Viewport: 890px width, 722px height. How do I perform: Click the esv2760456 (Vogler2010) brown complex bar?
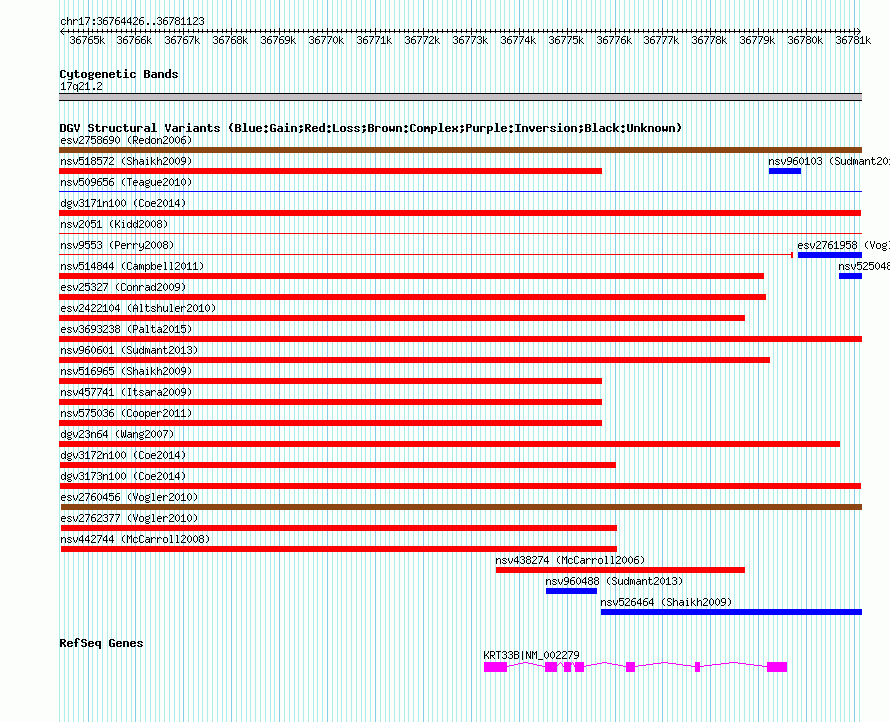pos(460,507)
